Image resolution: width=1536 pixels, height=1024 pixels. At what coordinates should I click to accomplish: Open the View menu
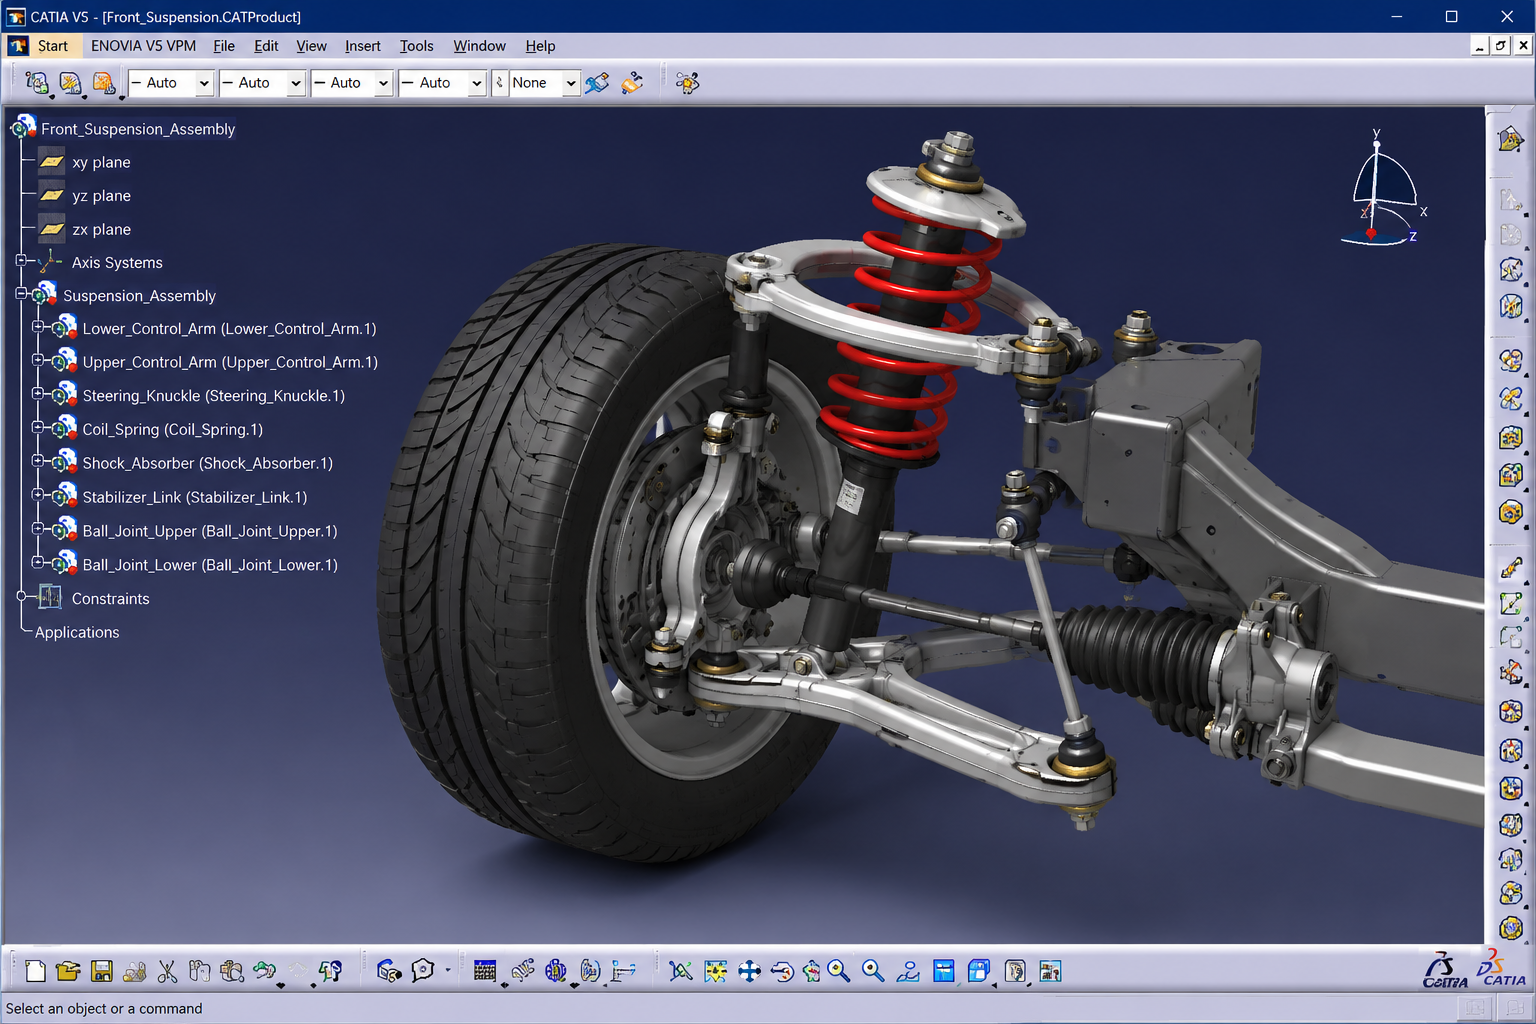pos(311,46)
